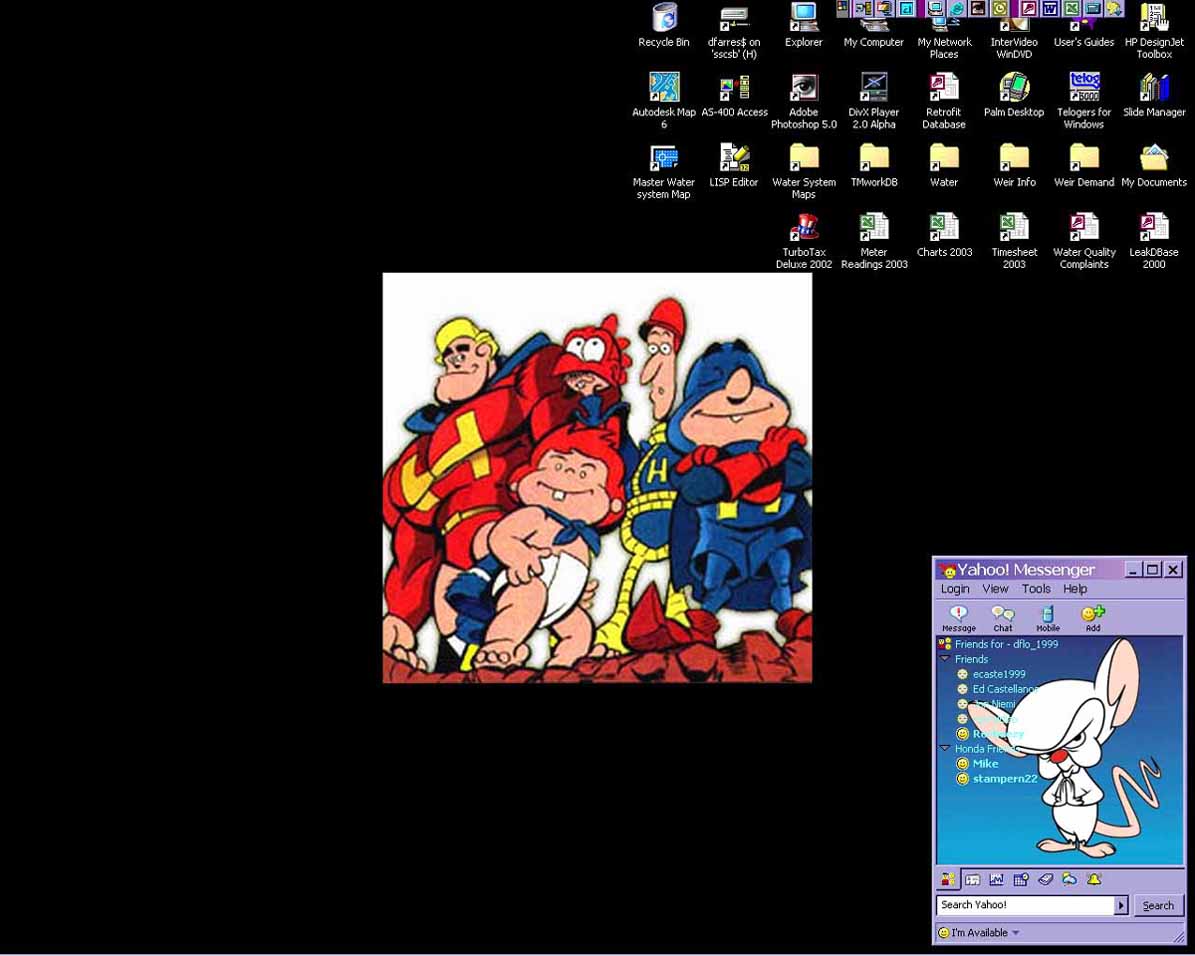This screenshot has height=956, width=1195.
Task: Open the Chat tool in Yahoo! Messenger
Action: [x=1002, y=617]
